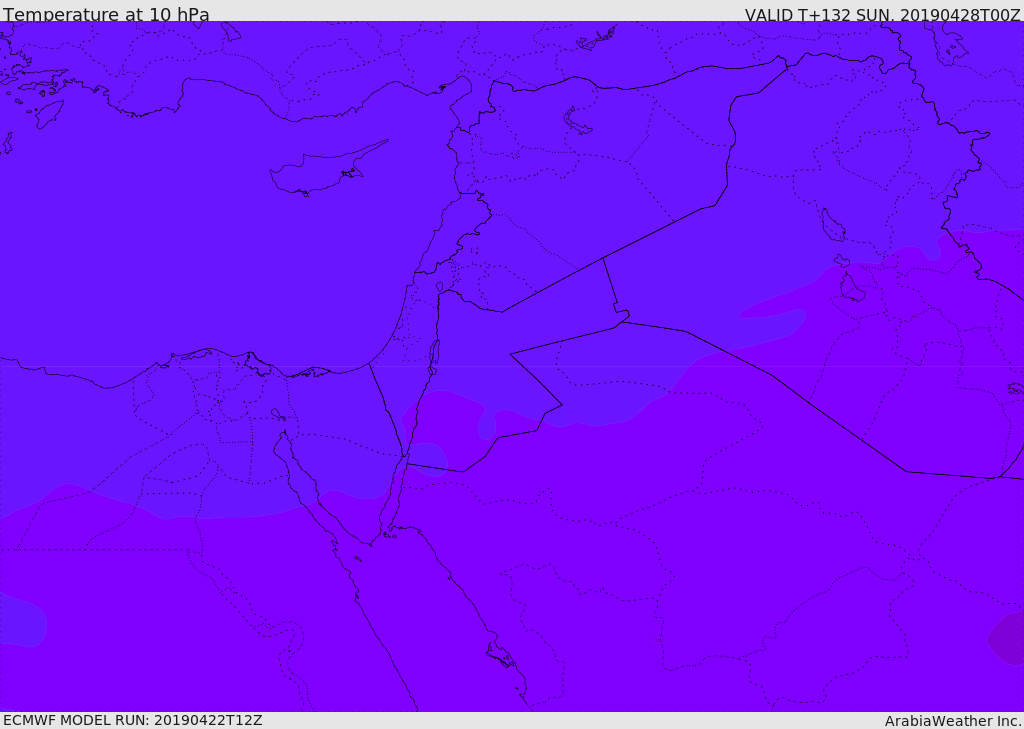This screenshot has width=1024, height=729.
Task: Click the "VALID T+132 SUN. 20190428T00Z" label
Action: pos(882,15)
